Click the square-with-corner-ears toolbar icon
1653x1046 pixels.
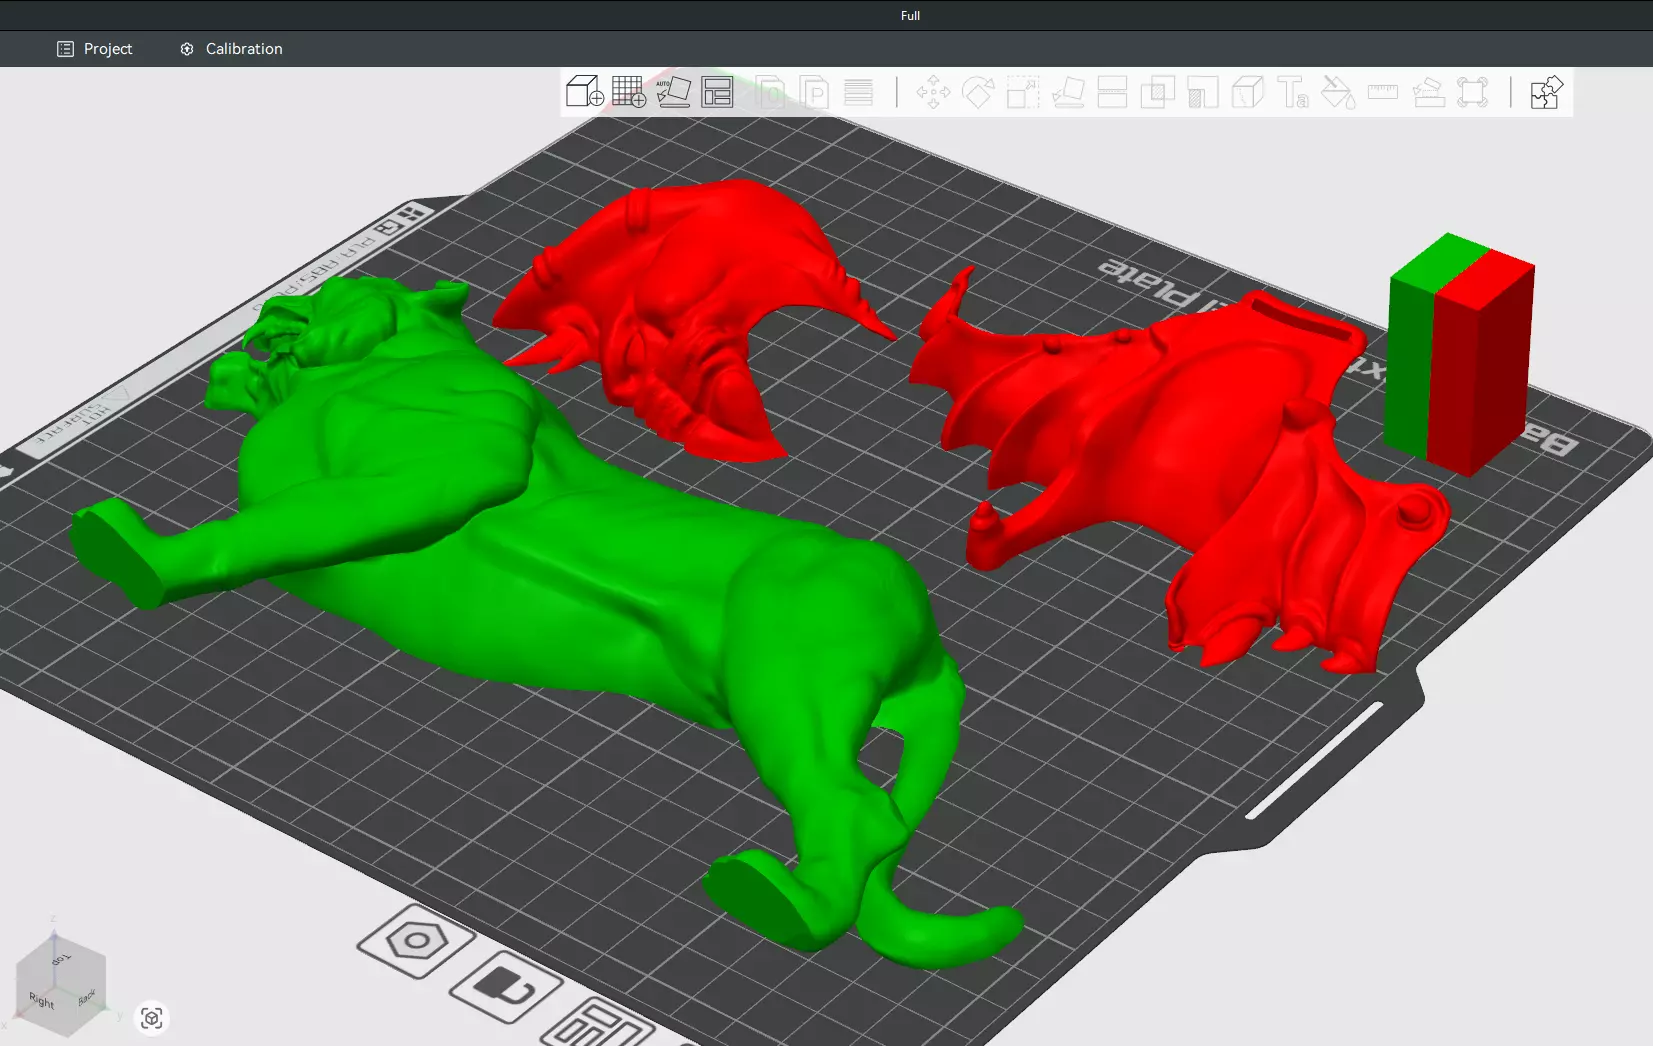(x=1473, y=92)
